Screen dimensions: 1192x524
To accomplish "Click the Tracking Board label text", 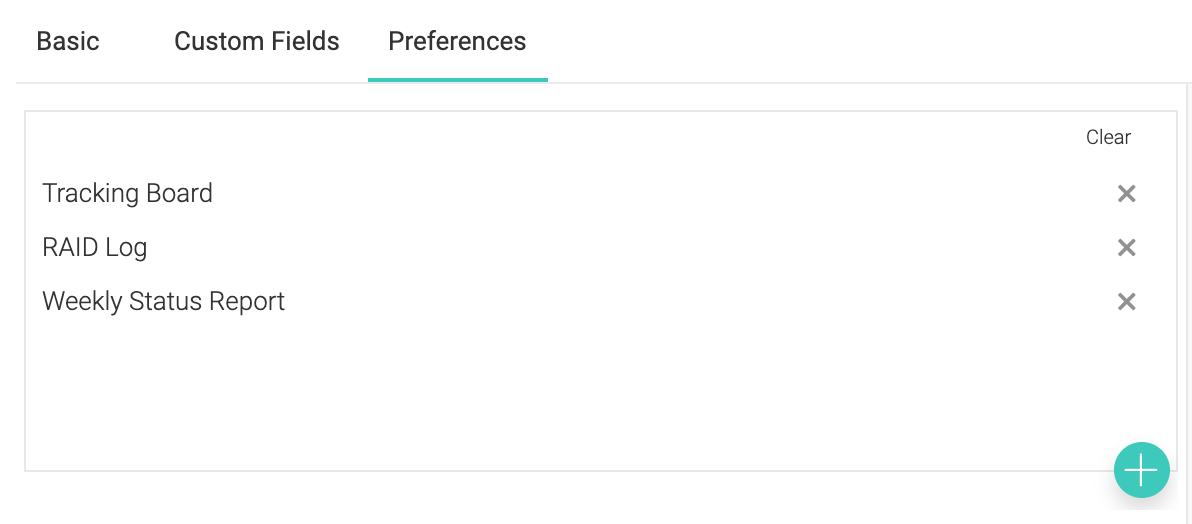I will coord(127,194).
